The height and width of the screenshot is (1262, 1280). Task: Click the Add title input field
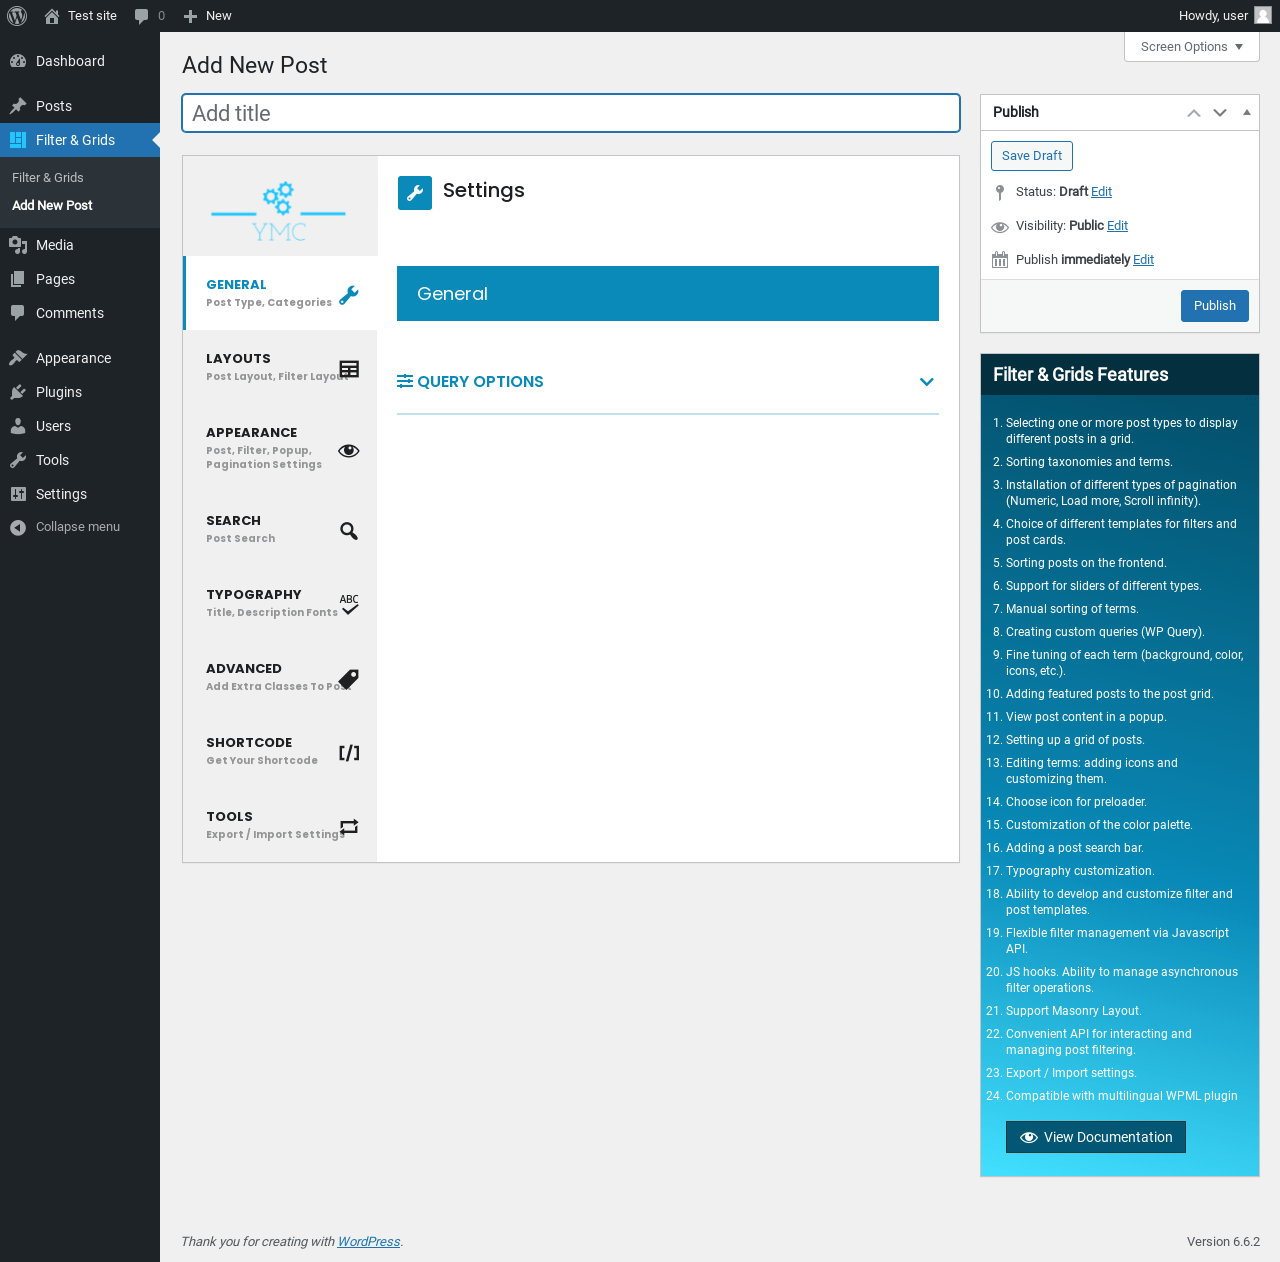pyautogui.click(x=571, y=113)
